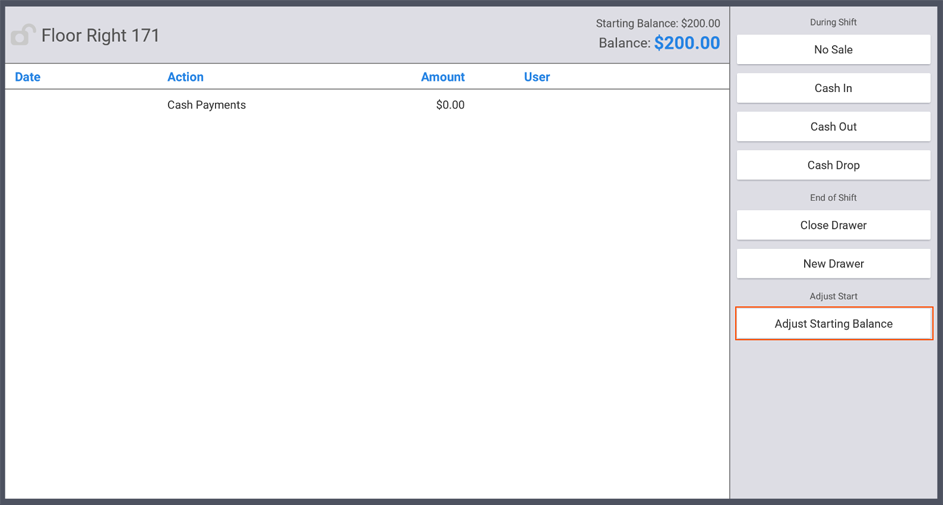Click the Adjust Start section label
943x505 pixels.
pos(833,296)
